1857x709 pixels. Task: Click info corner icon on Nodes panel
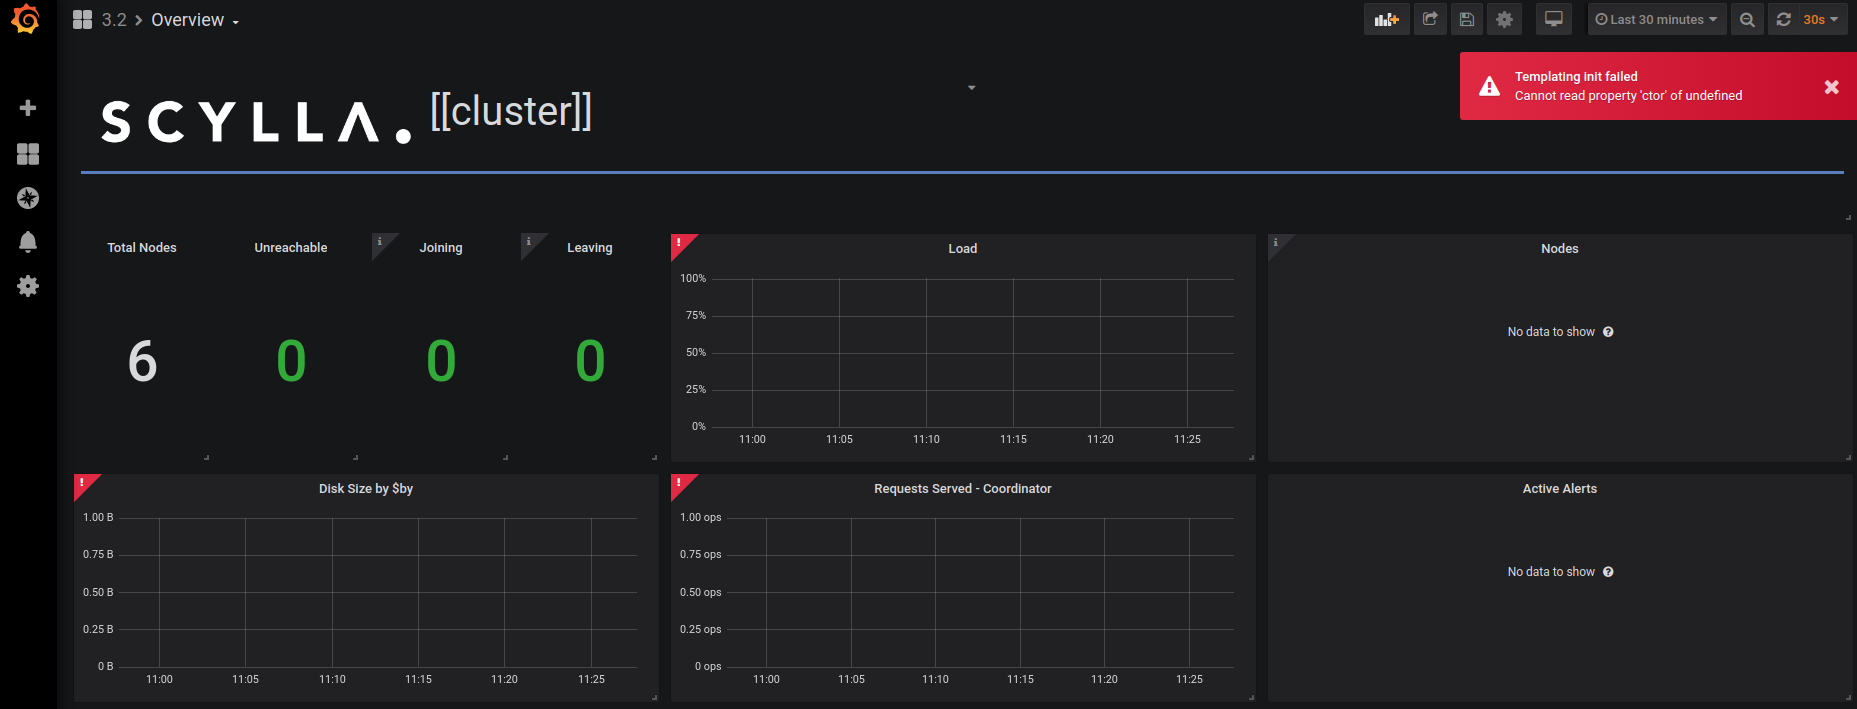[1276, 243]
